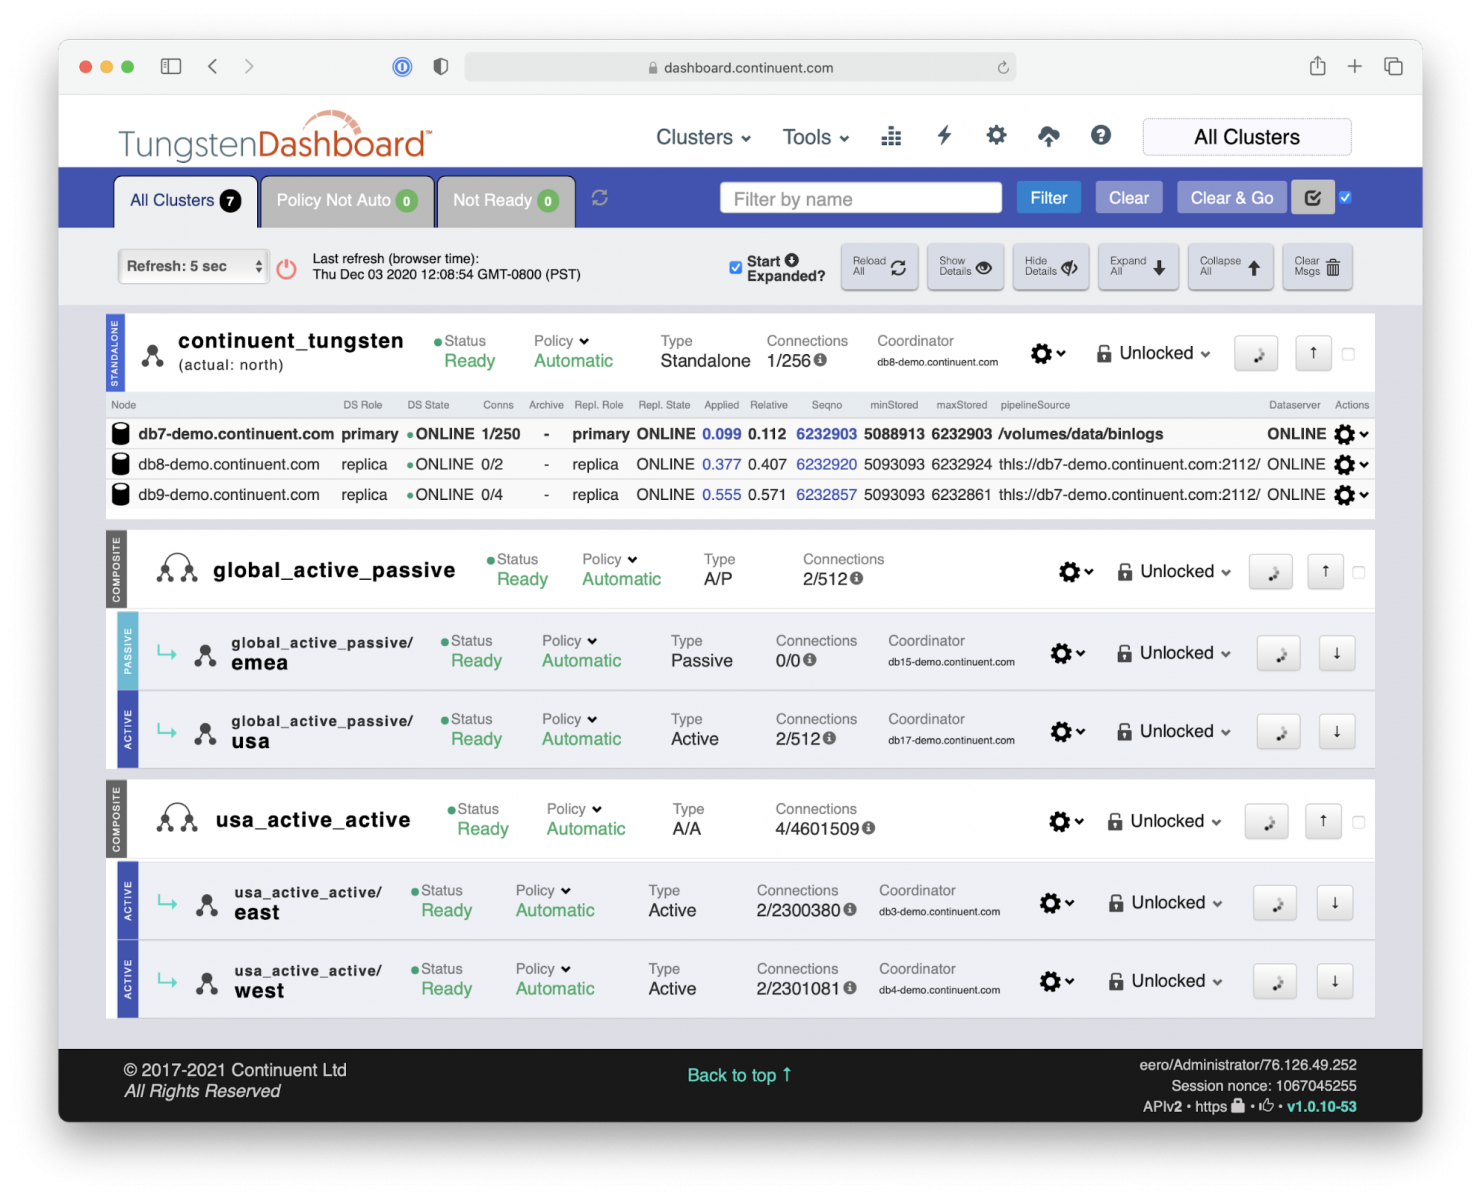Click the cloud upload icon in header

pos(1048,136)
